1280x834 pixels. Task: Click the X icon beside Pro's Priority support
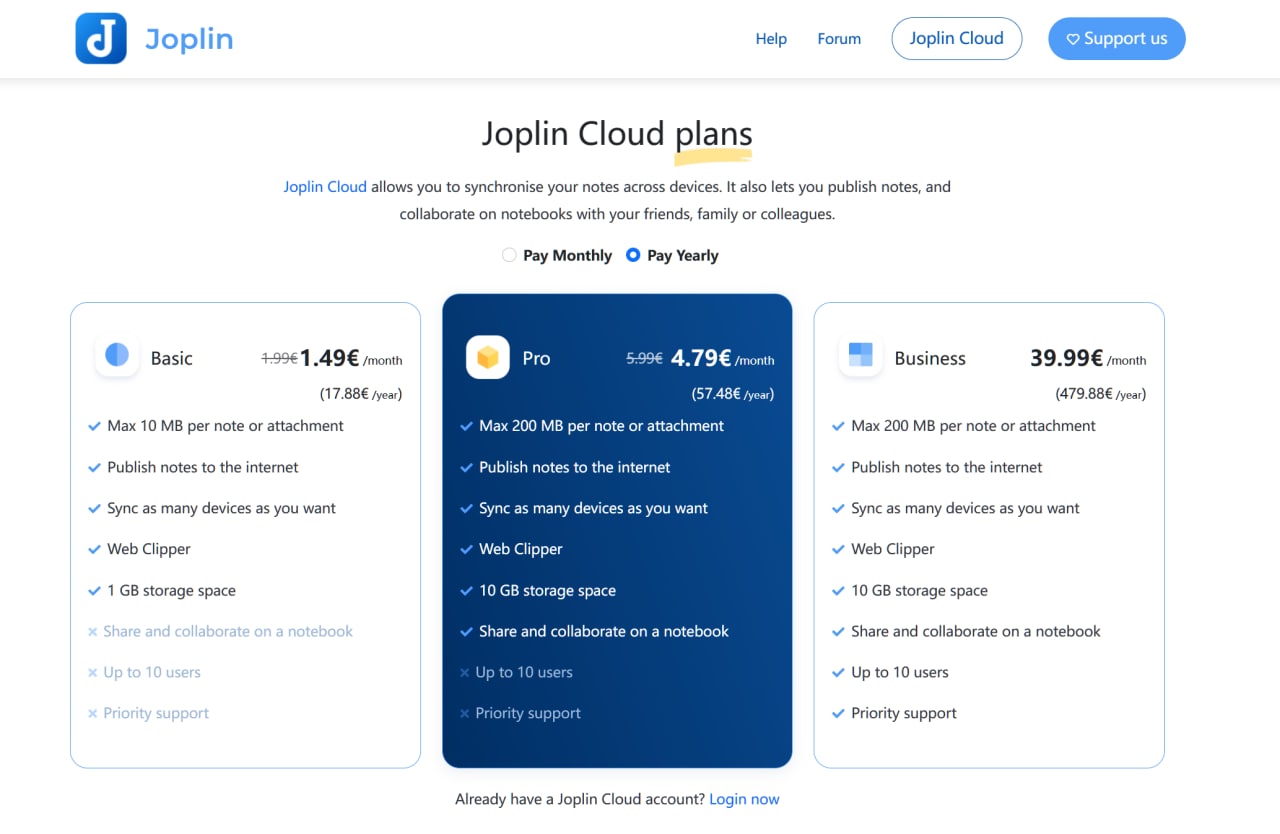pos(464,713)
